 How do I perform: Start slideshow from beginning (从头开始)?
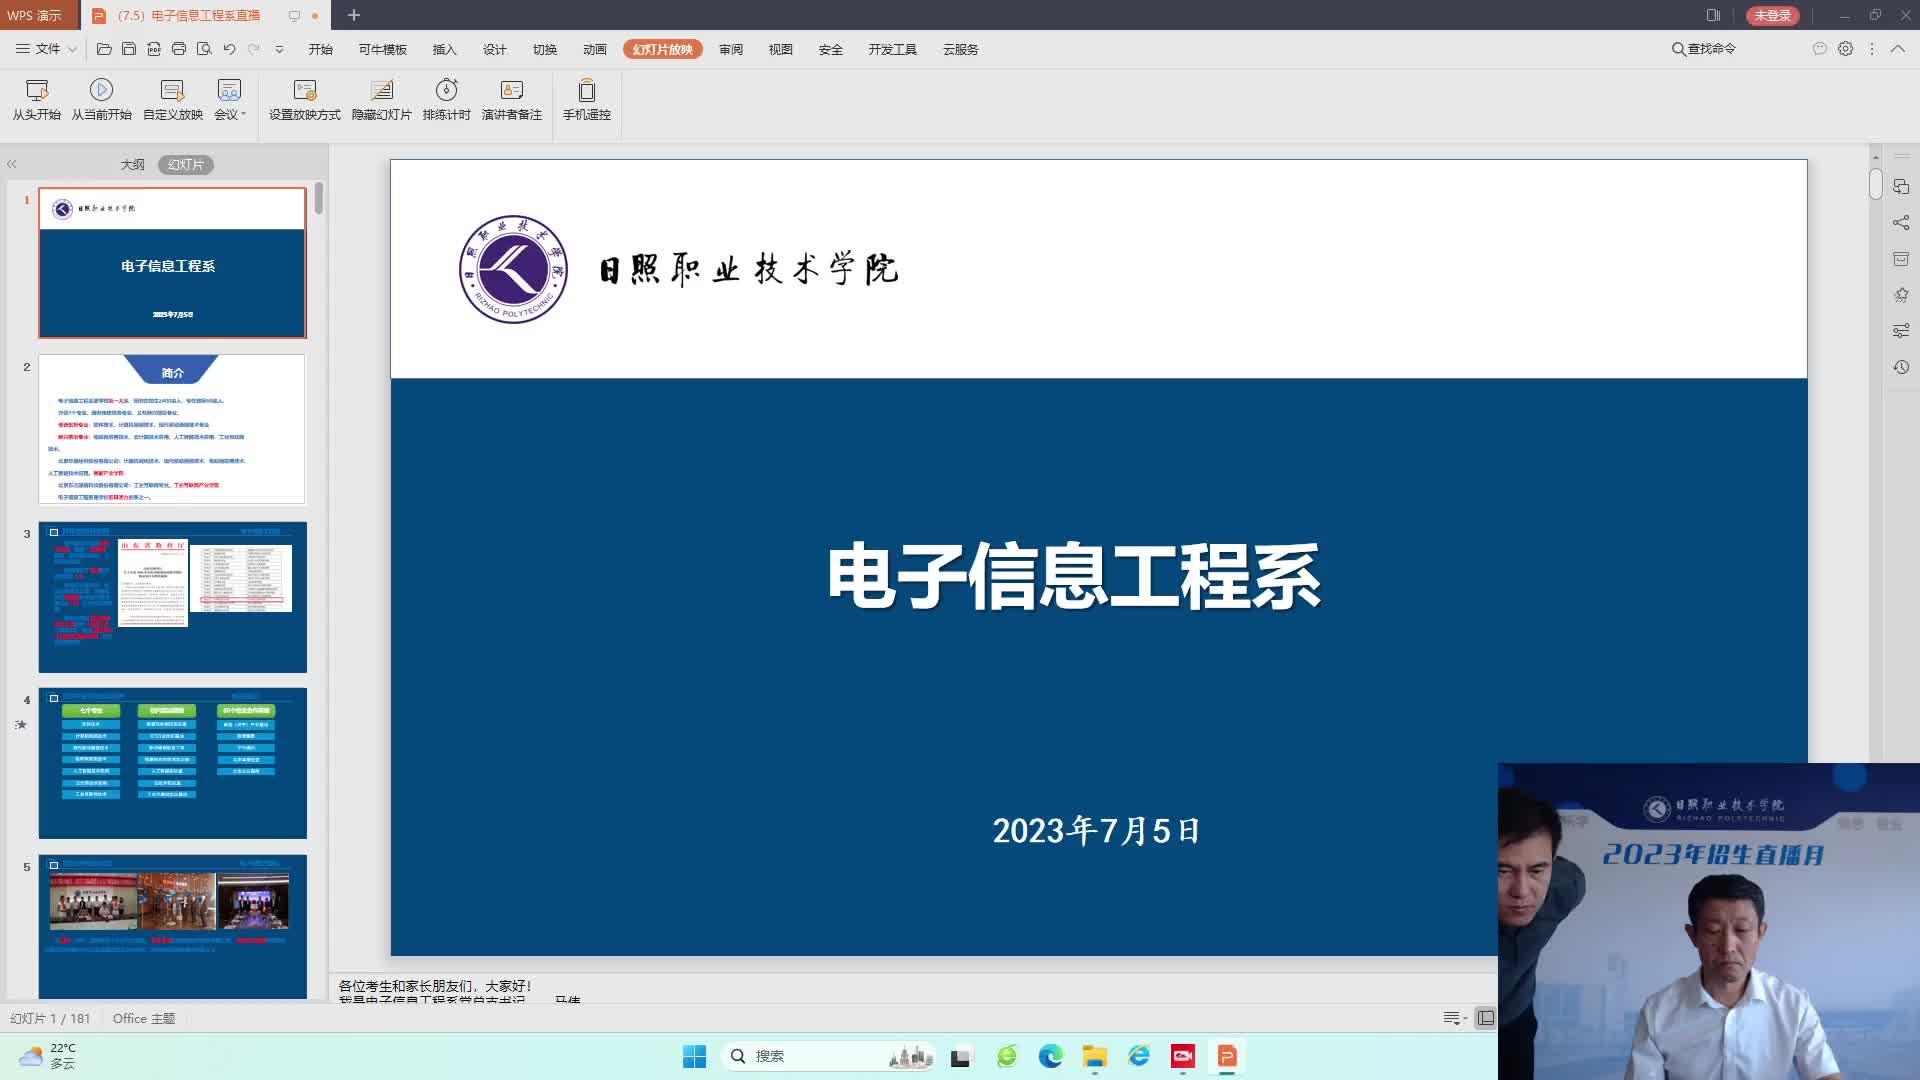click(37, 100)
